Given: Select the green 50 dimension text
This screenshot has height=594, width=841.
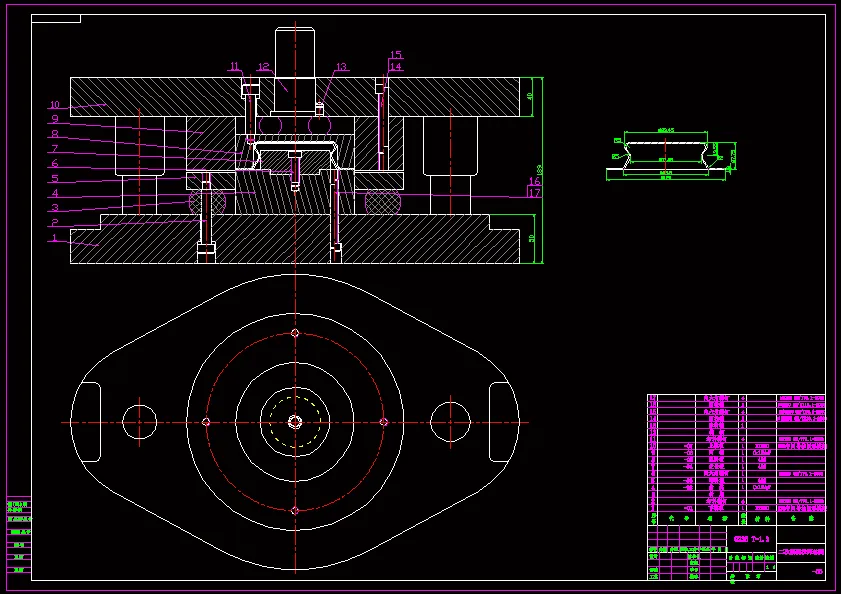Looking at the screenshot, I should click(x=532, y=238).
